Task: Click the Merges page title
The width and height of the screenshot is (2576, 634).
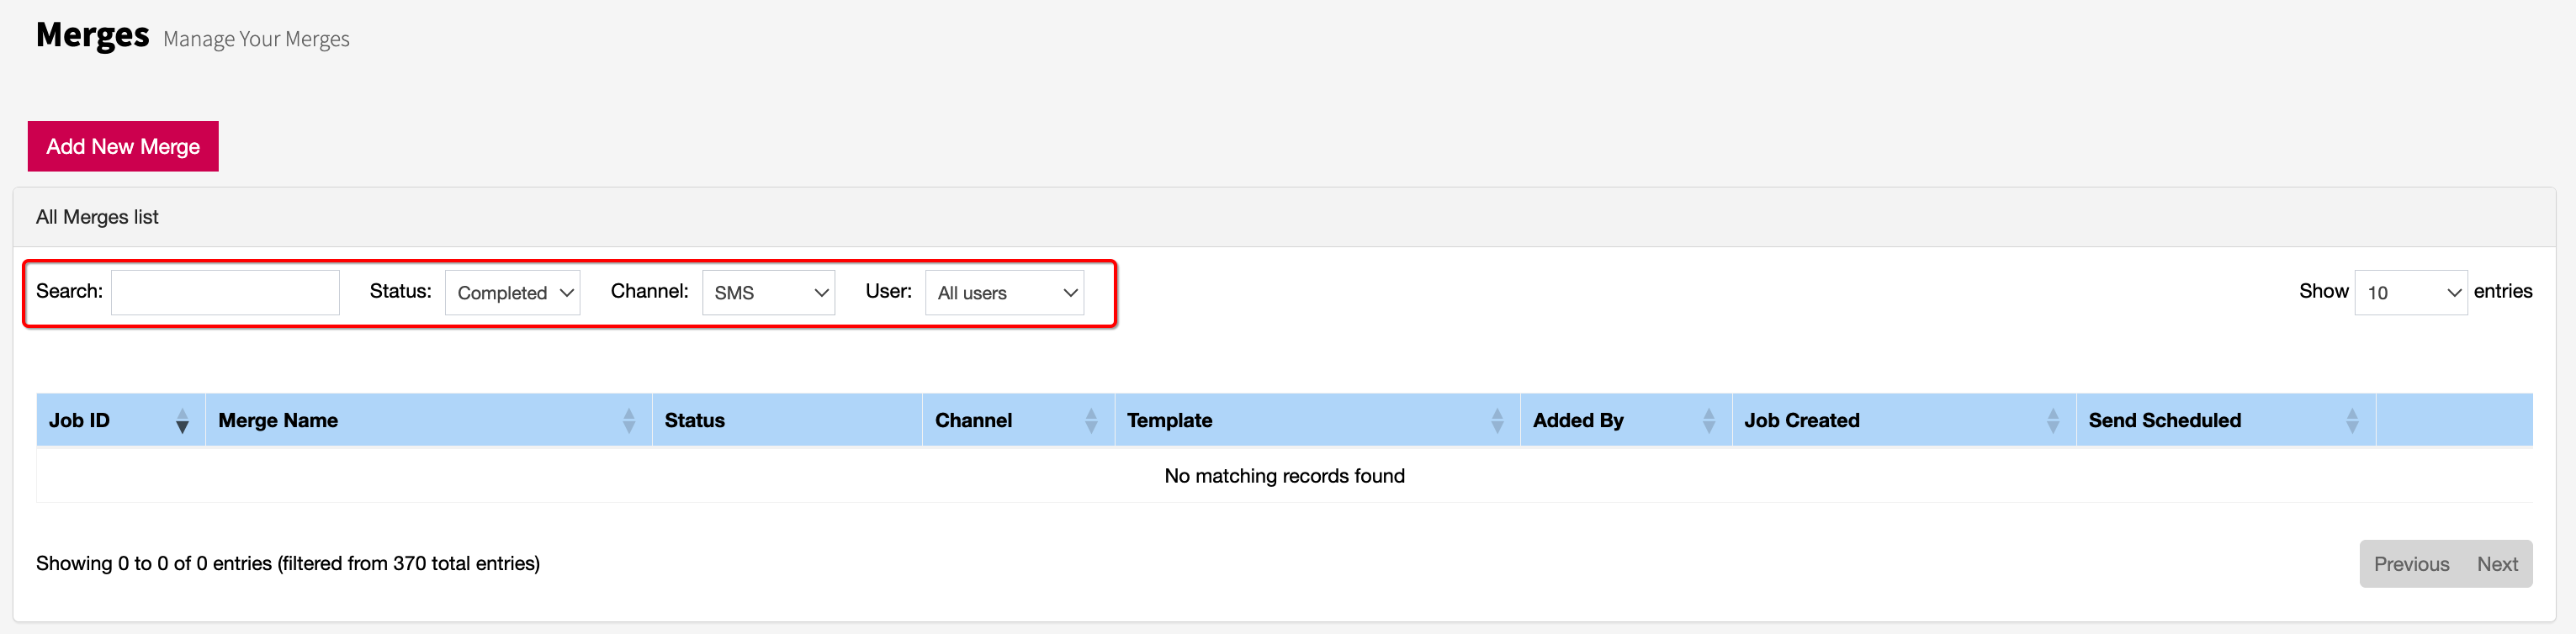Action: point(92,35)
